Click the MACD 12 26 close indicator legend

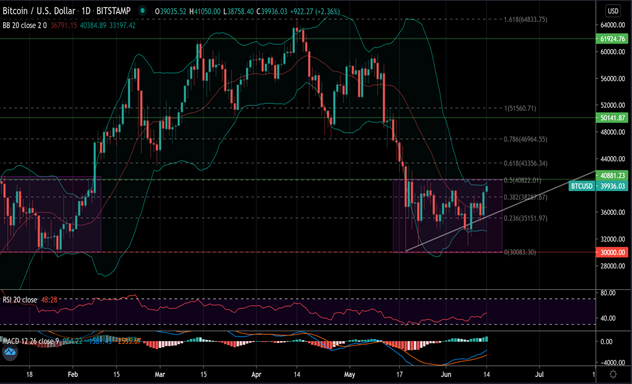coord(31,341)
